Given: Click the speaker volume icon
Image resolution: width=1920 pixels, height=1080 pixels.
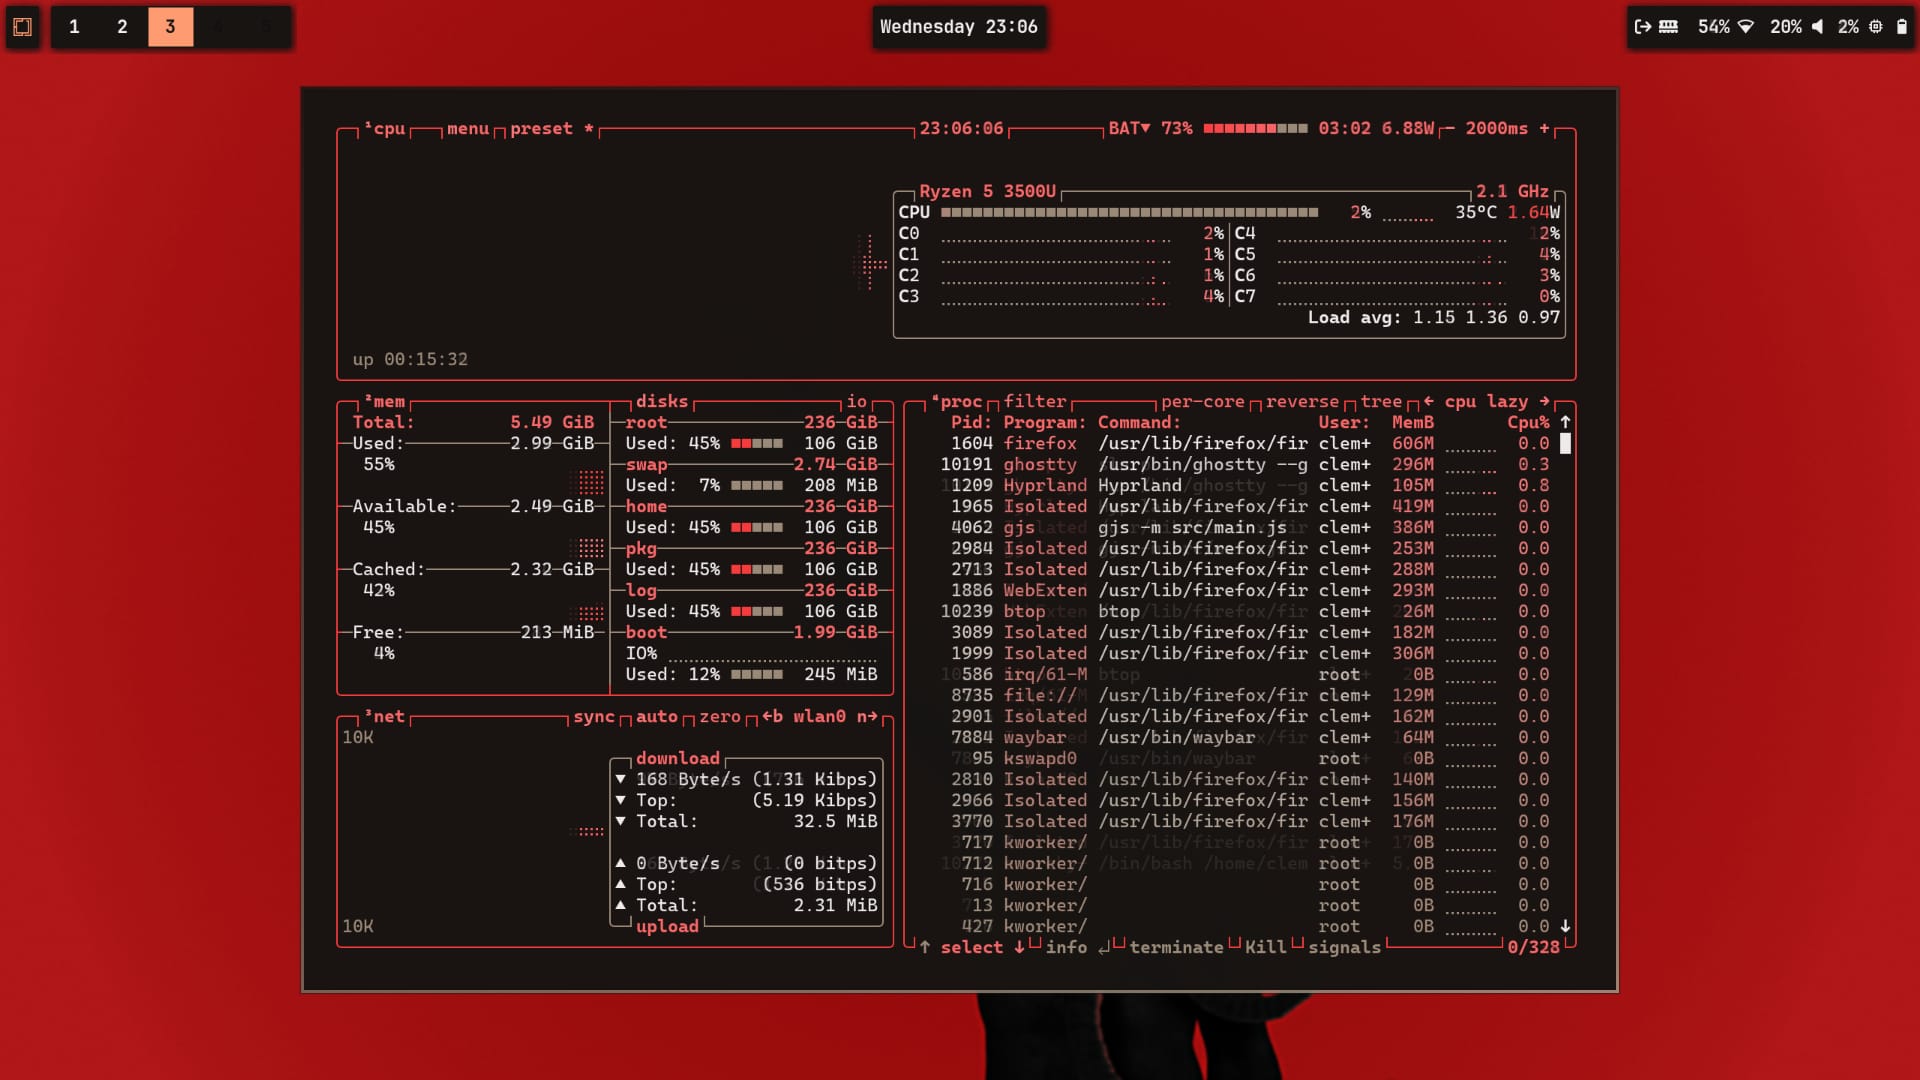Looking at the screenshot, I should point(1817,27).
